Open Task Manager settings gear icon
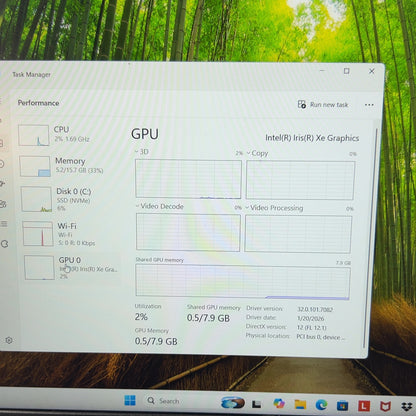416x416 pixels. tap(9, 340)
